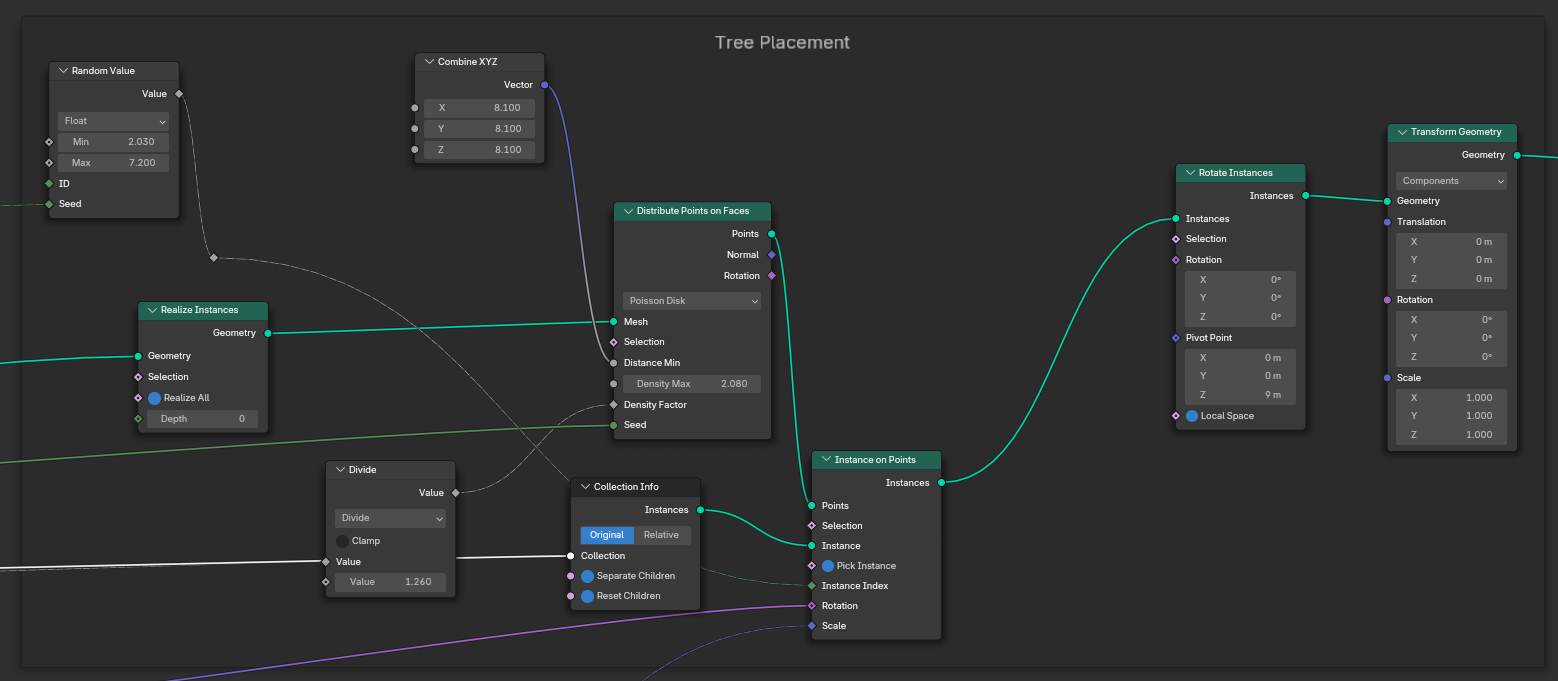This screenshot has width=1558, height=681.
Task: Click the Distance Min input socket
Action: point(613,363)
